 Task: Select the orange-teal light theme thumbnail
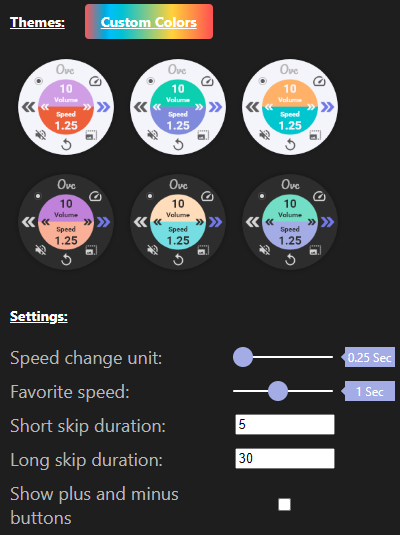click(x=290, y=107)
